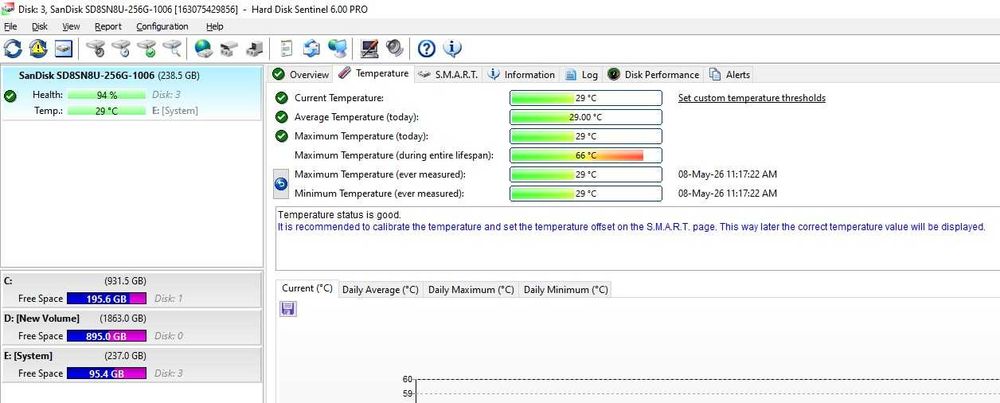Select the Daily Maximum (°C) graph tab
1000x403 pixels.
[x=471, y=289]
